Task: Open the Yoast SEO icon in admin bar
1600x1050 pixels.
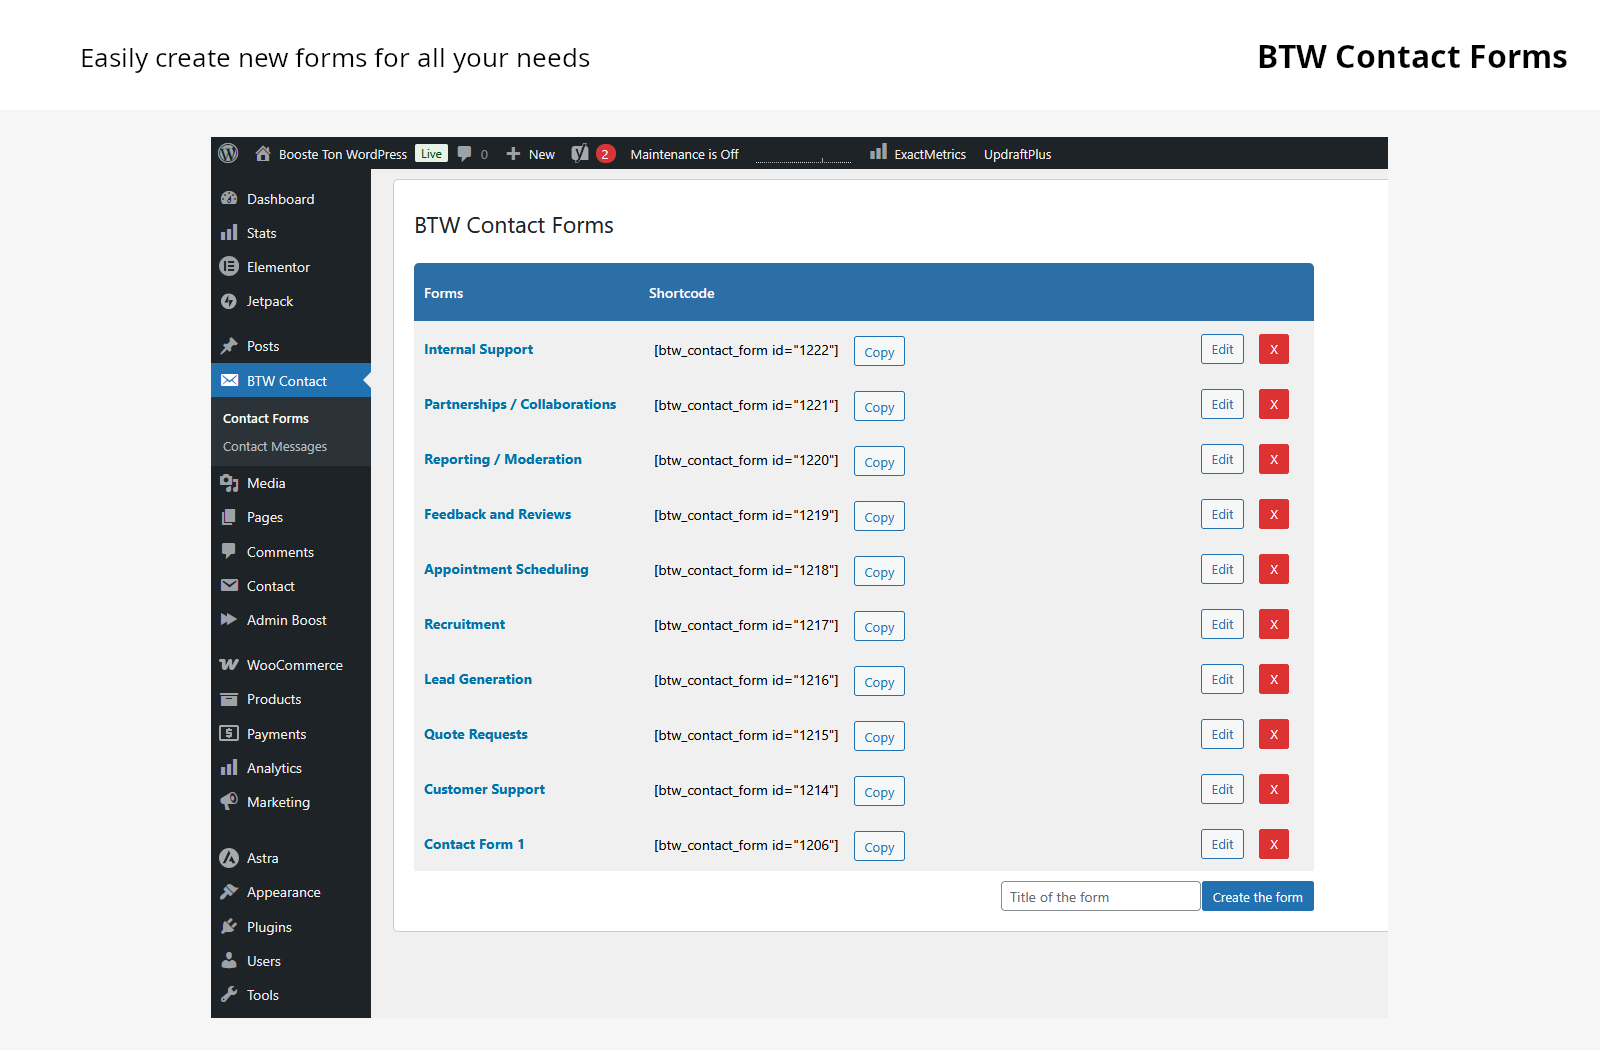Action: coord(580,153)
